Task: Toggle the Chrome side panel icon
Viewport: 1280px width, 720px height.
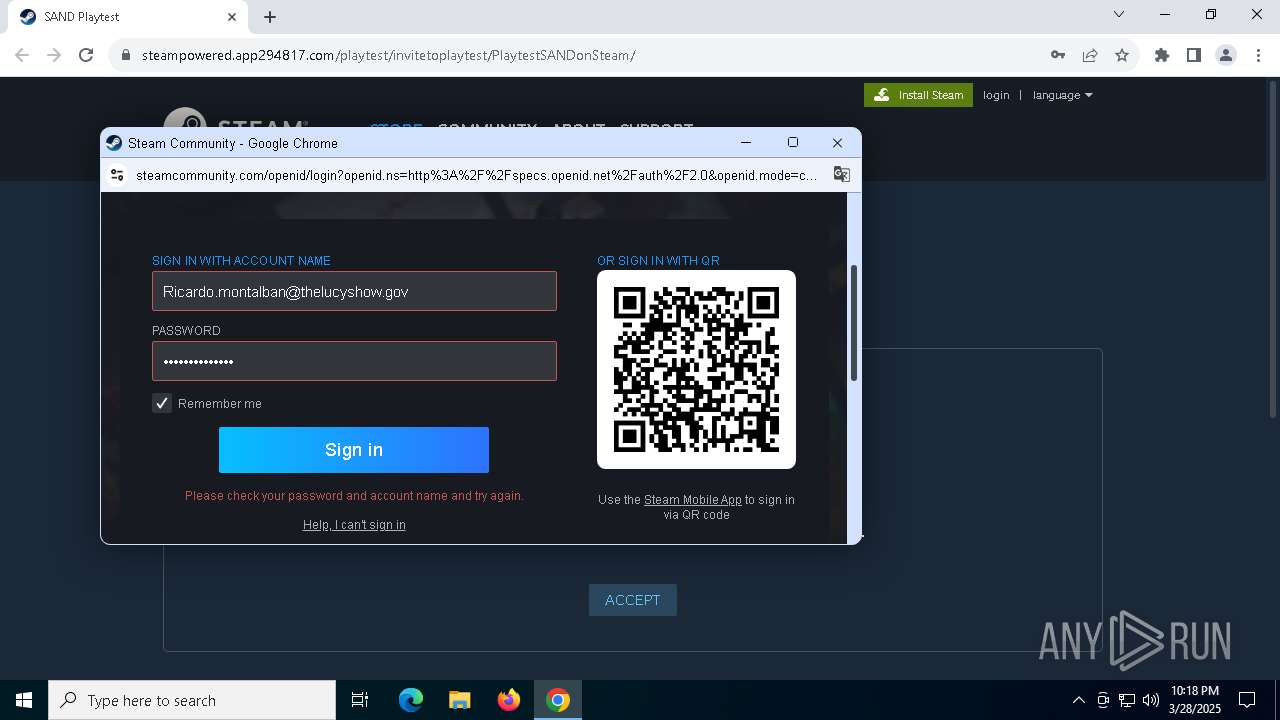Action: (1194, 55)
